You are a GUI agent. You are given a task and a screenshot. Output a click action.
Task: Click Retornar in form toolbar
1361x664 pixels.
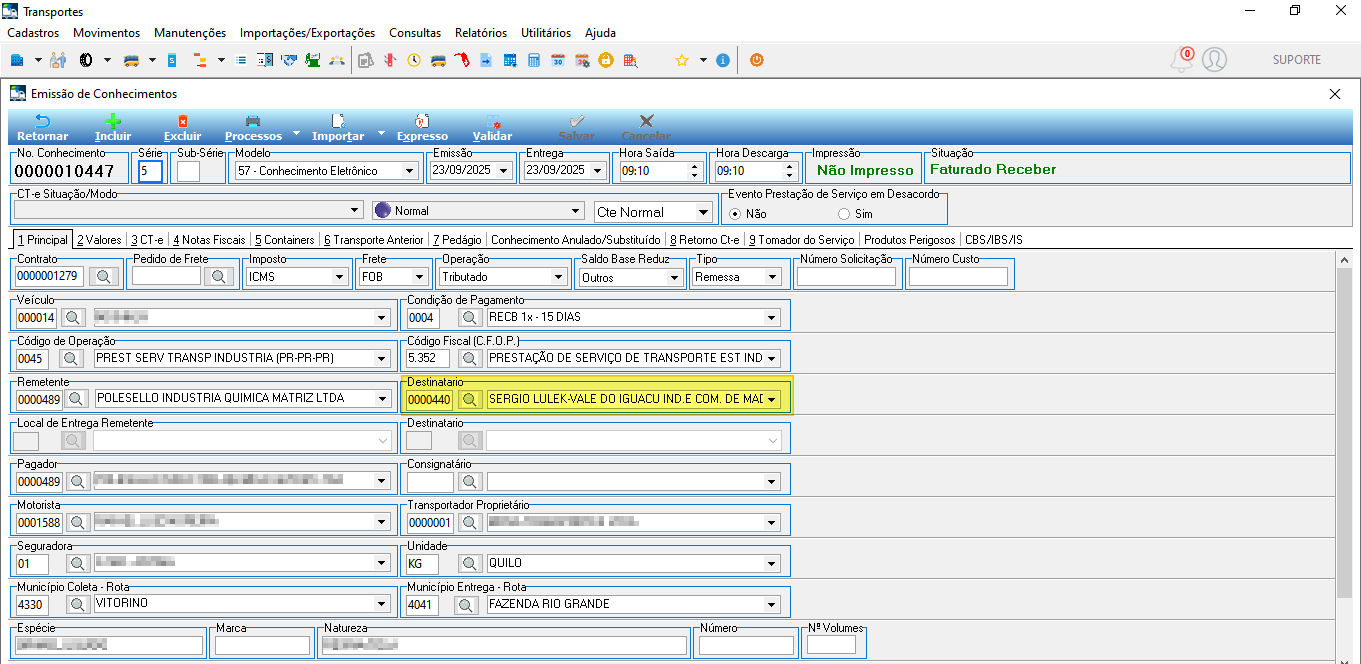click(x=43, y=128)
